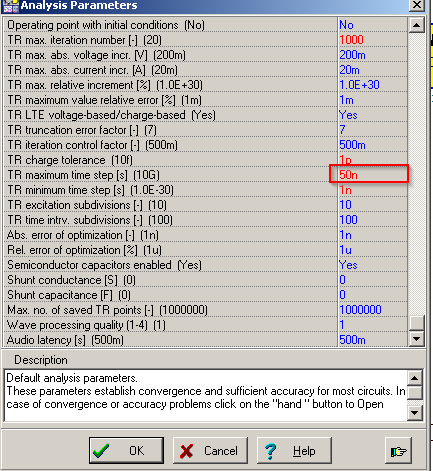The height and width of the screenshot is (471, 433).
Task: Edit the Wave processing quality value 1
Action: tap(372, 325)
